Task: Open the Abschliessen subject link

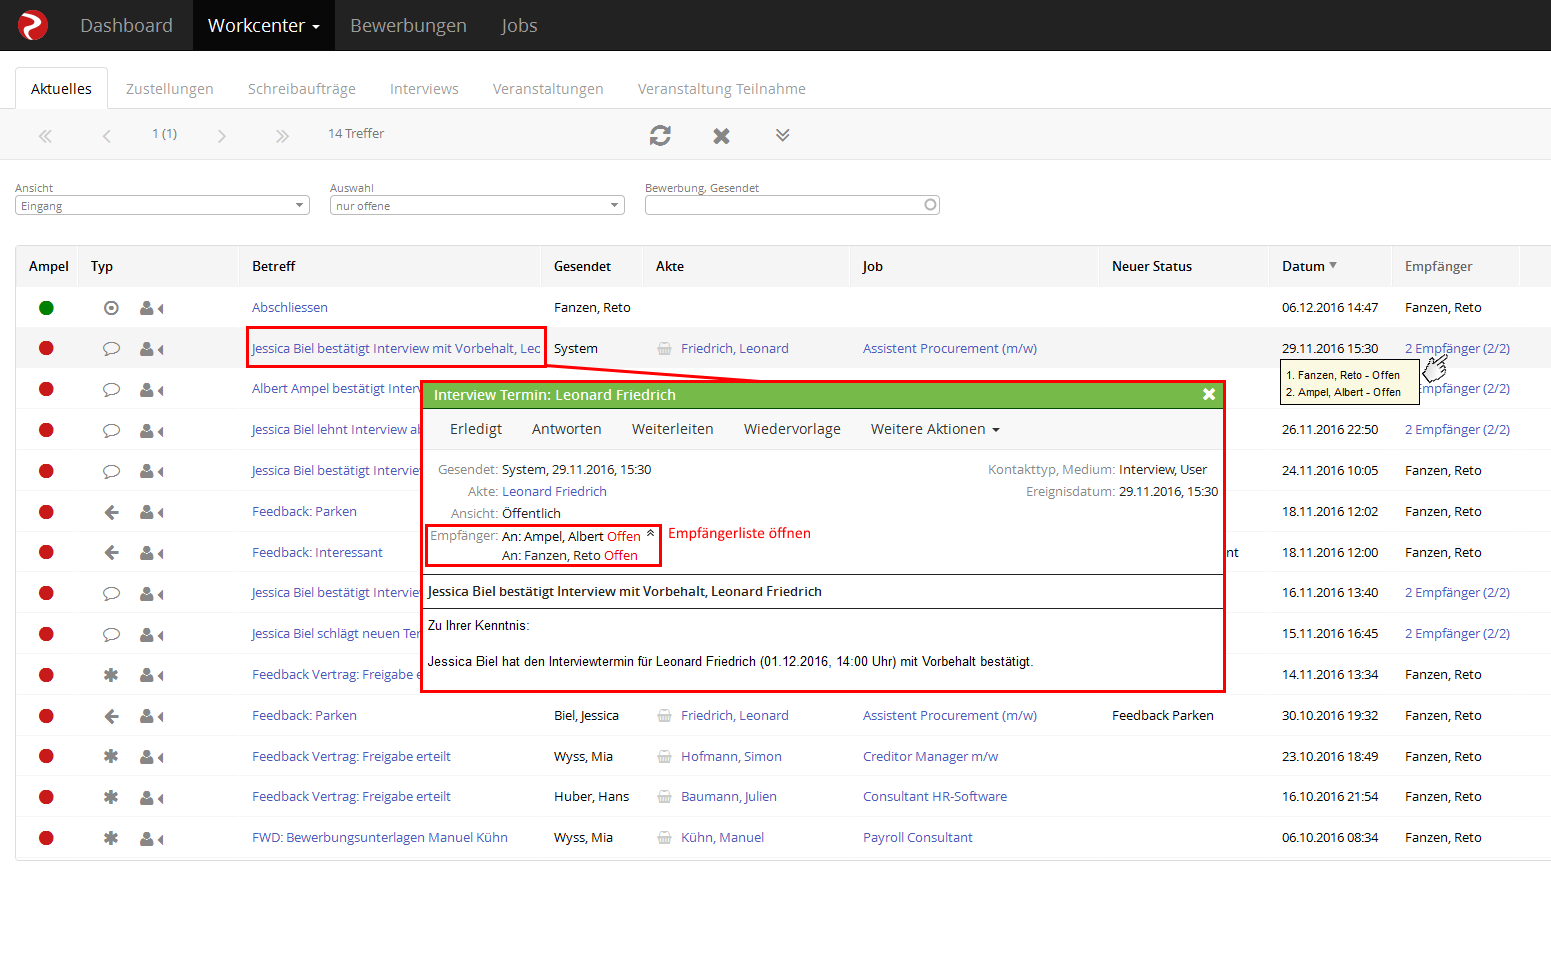Action: [x=290, y=308]
